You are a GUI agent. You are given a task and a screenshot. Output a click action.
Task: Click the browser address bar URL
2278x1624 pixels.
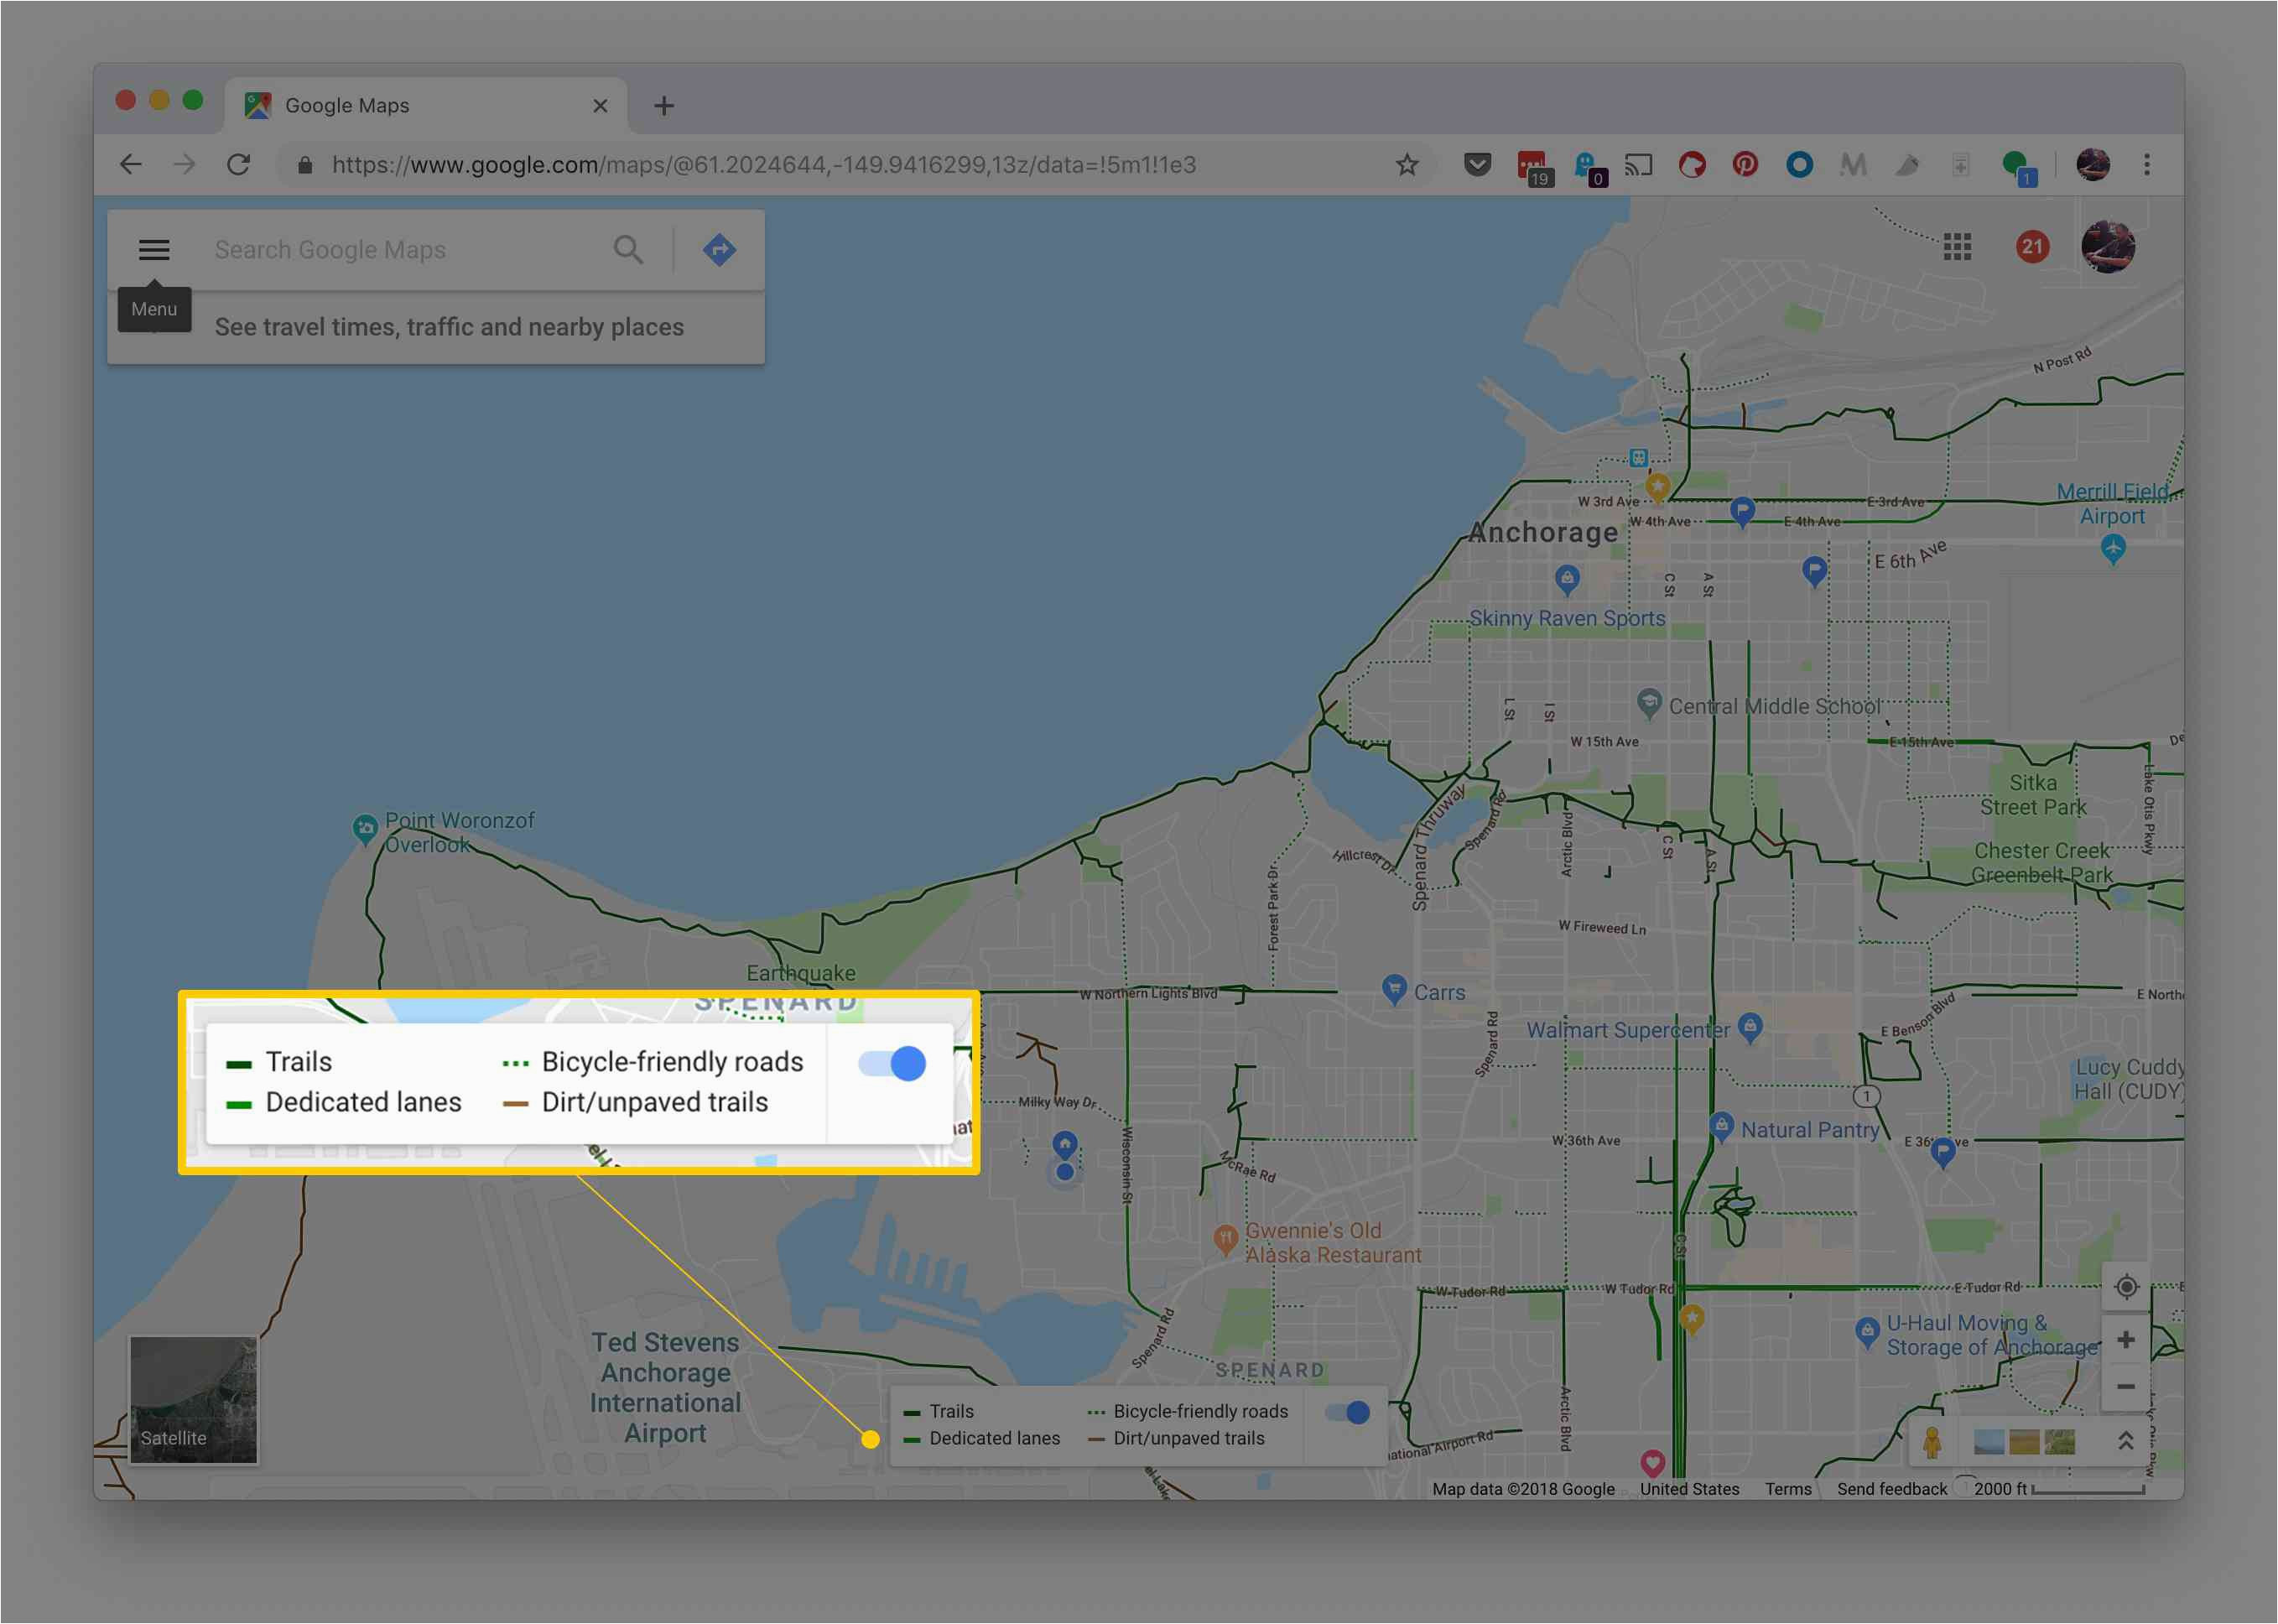(x=764, y=165)
